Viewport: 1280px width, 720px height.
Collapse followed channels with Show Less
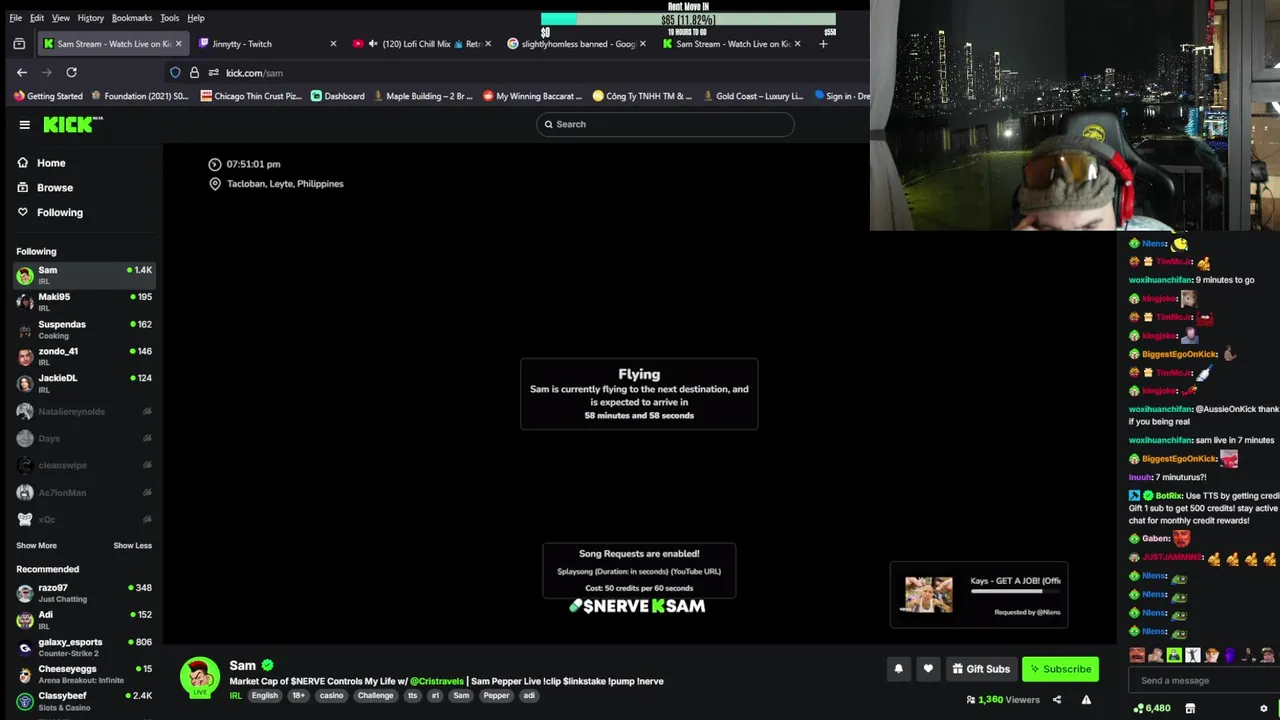[133, 546]
